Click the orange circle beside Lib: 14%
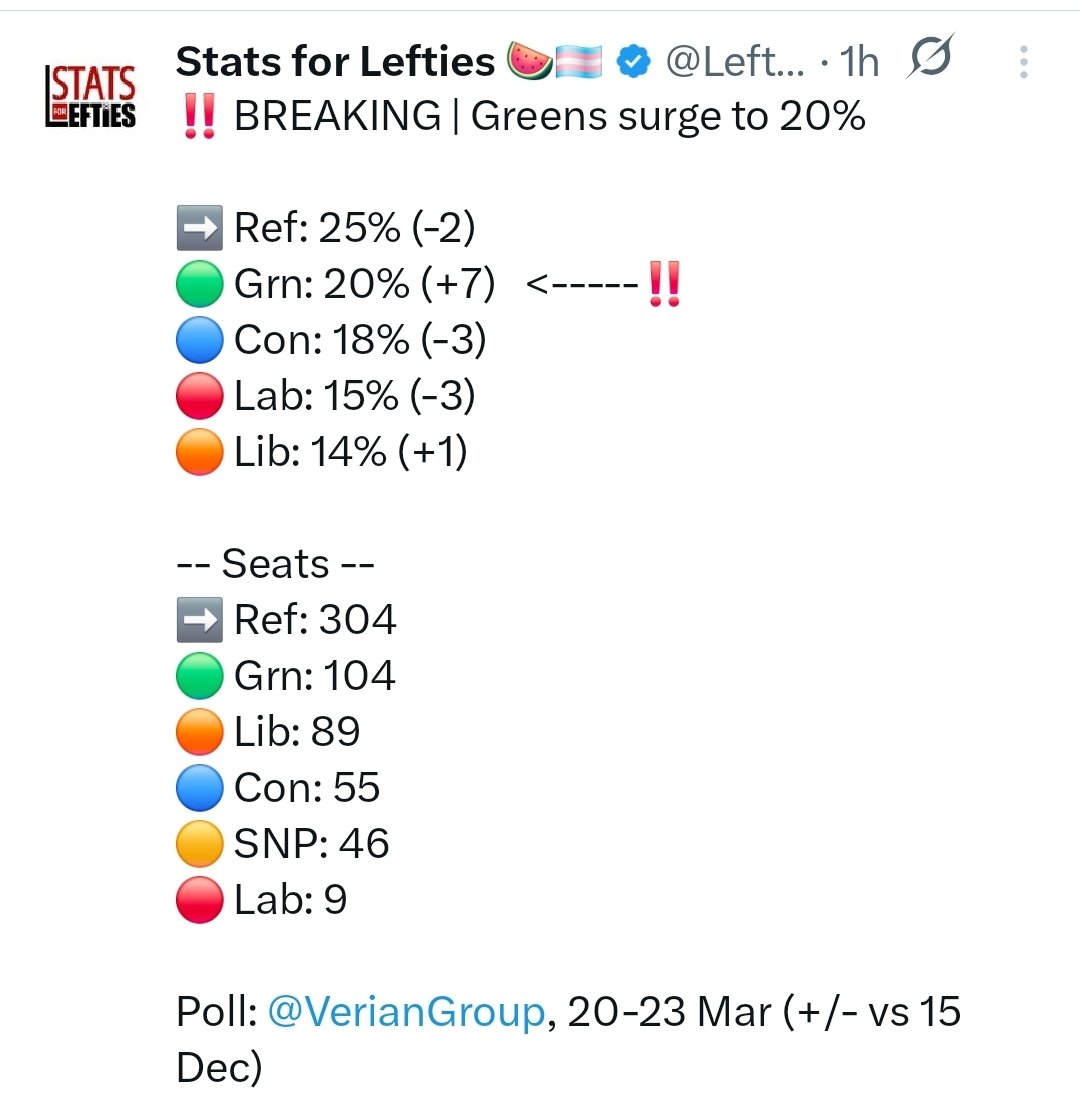The width and height of the screenshot is (1080, 1109). click(198, 454)
